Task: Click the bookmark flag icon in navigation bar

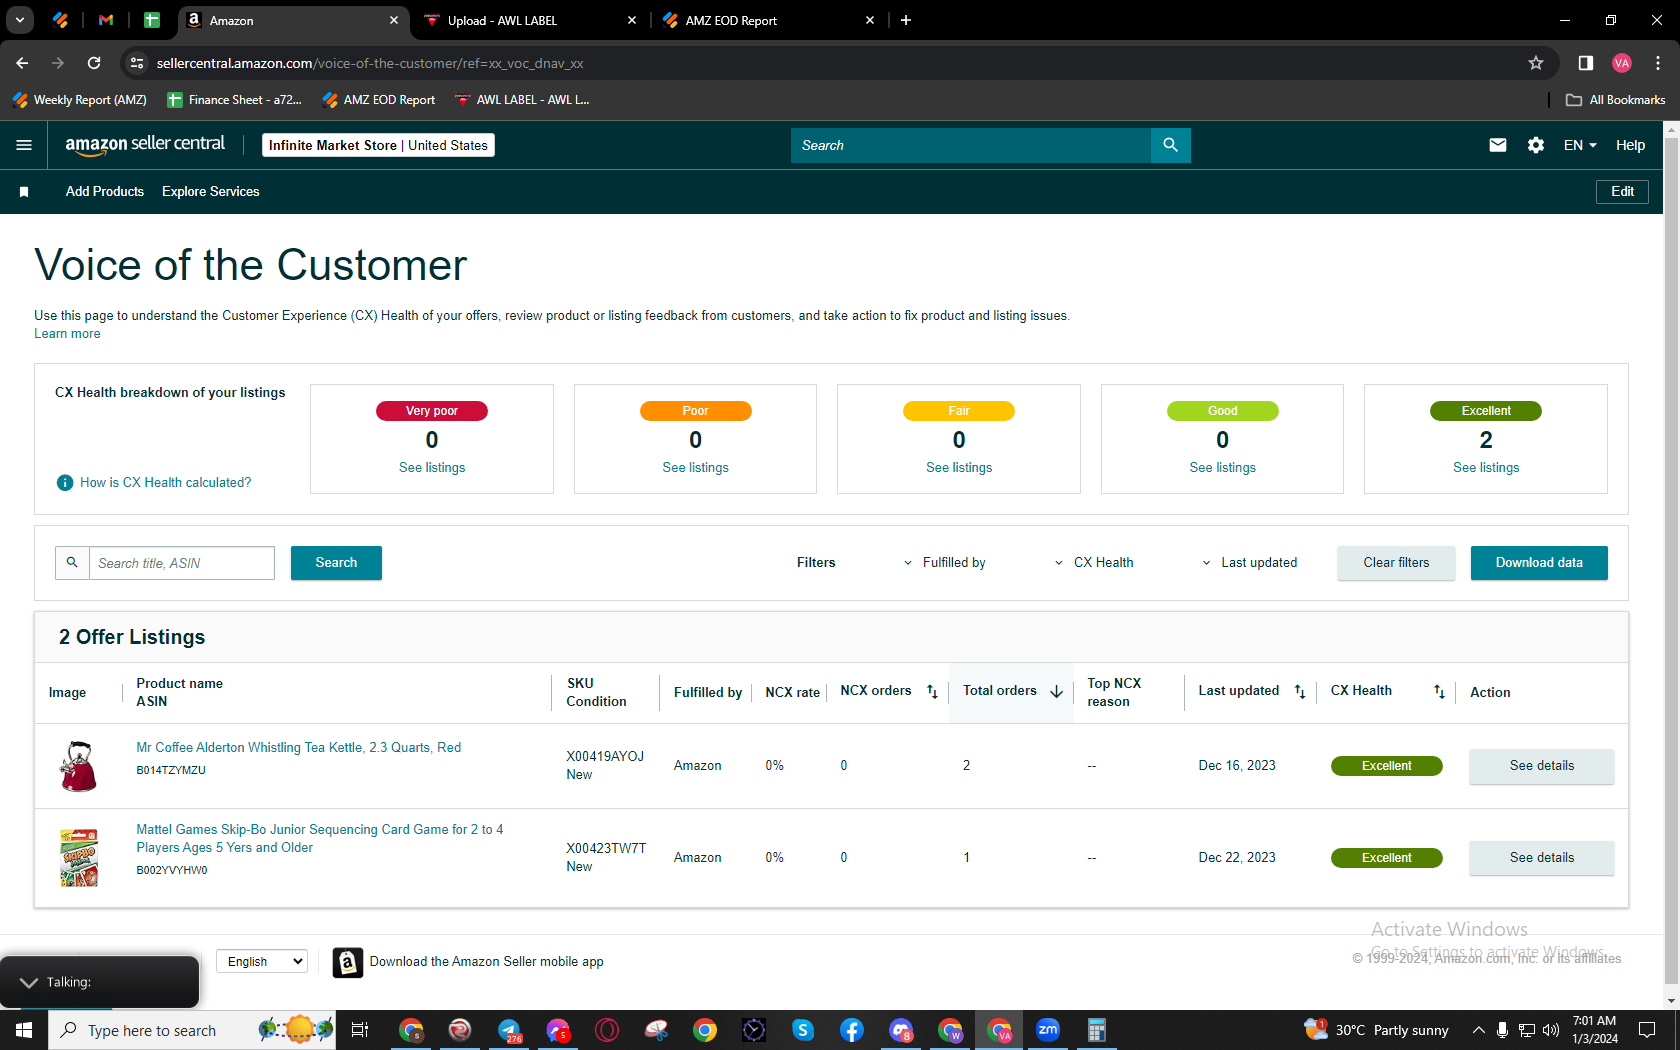Action: pyautogui.click(x=24, y=192)
